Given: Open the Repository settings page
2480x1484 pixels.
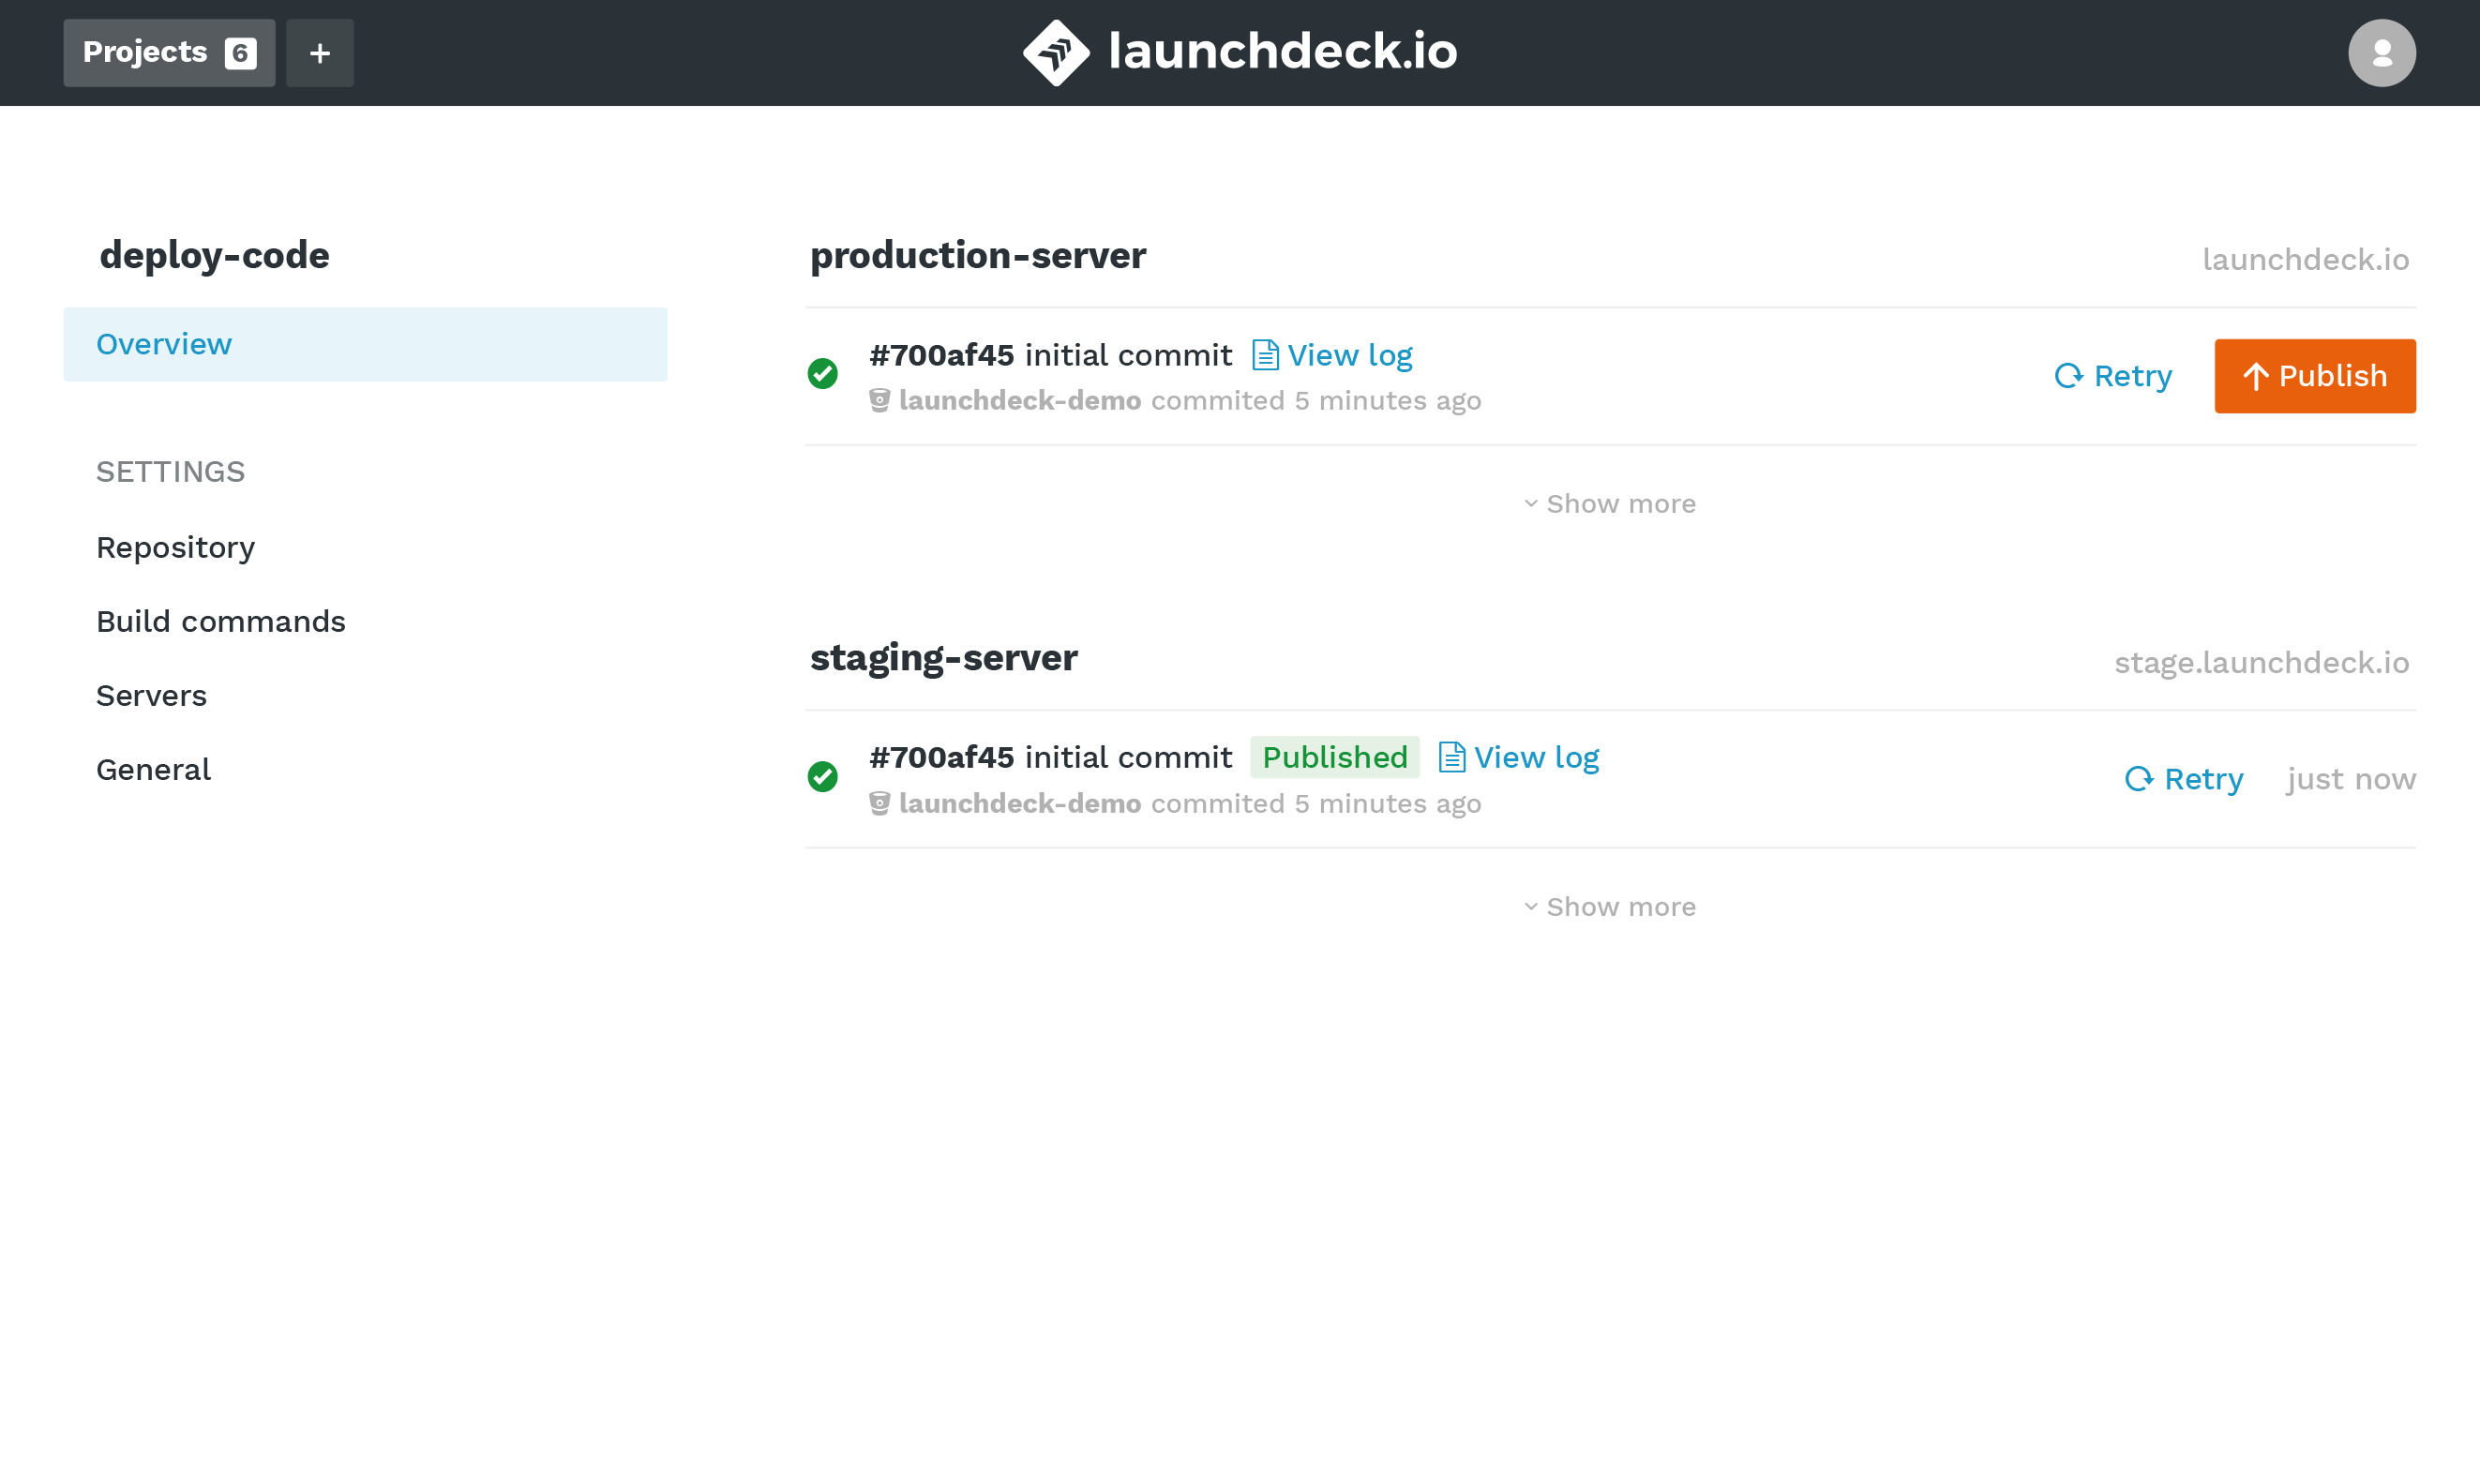Looking at the screenshot, I should click(x=175, y=547).
